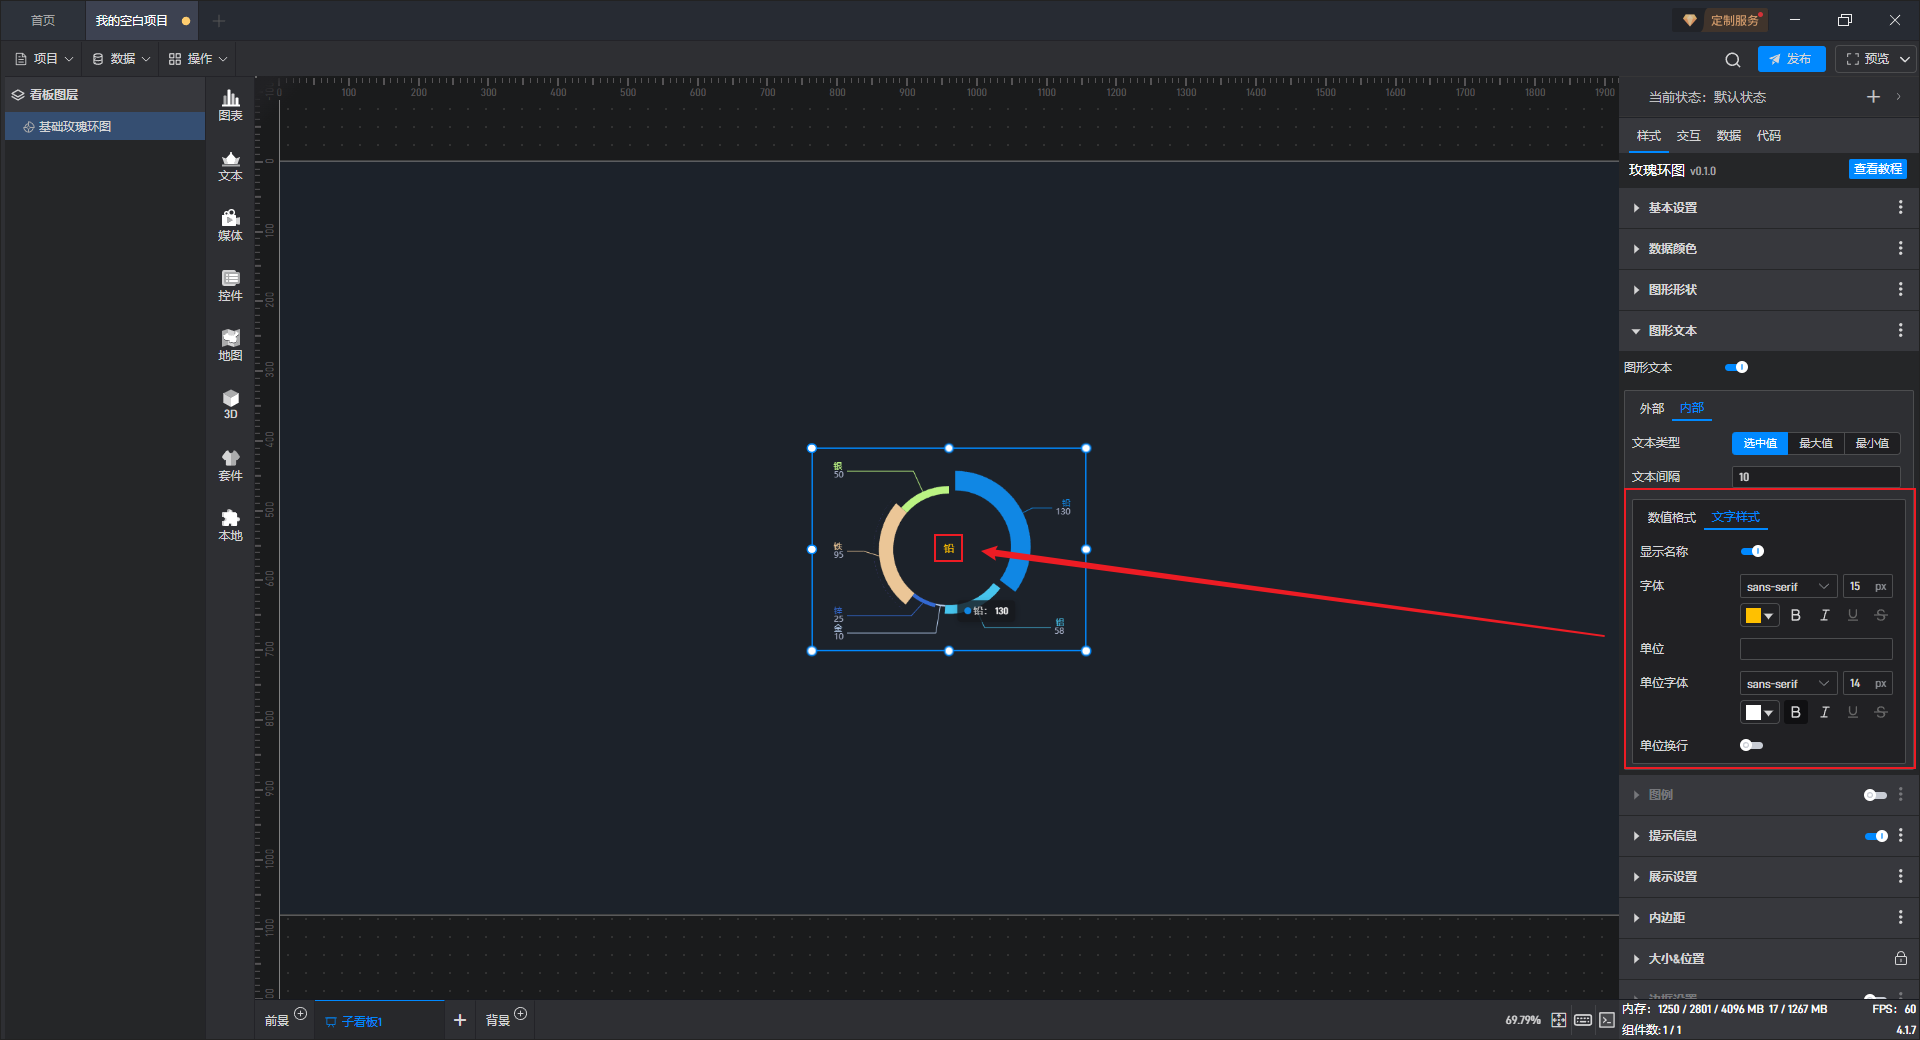Open the 单位字体 font family dropdown
The width and height of the screenshot is (1920, 1040).
pos(1788,683)
